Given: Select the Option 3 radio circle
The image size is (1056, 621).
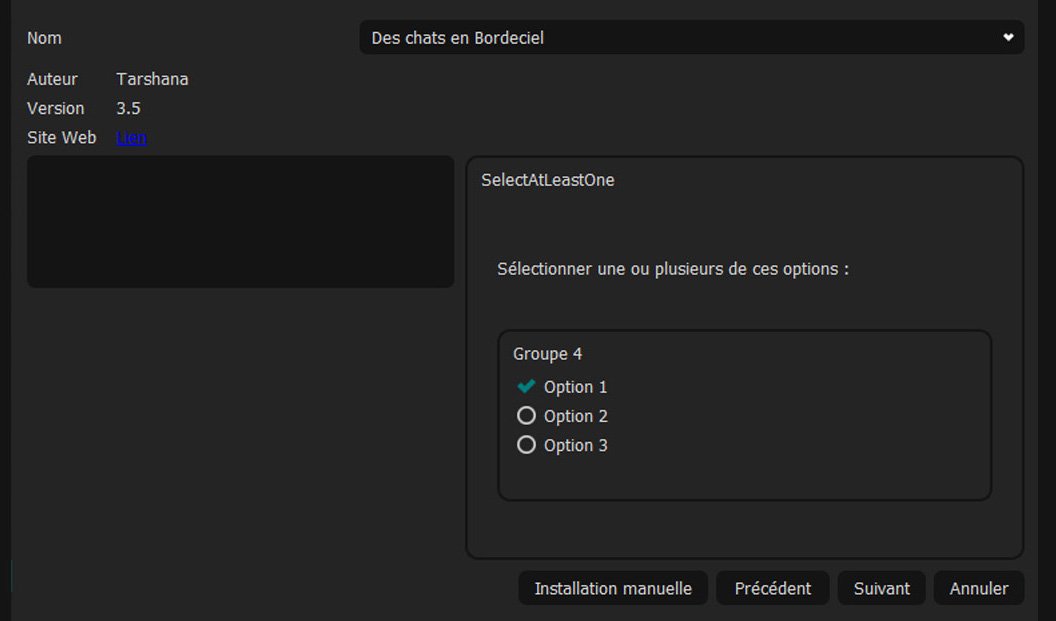Looking at the screenshot, I should tap(526, 445).
